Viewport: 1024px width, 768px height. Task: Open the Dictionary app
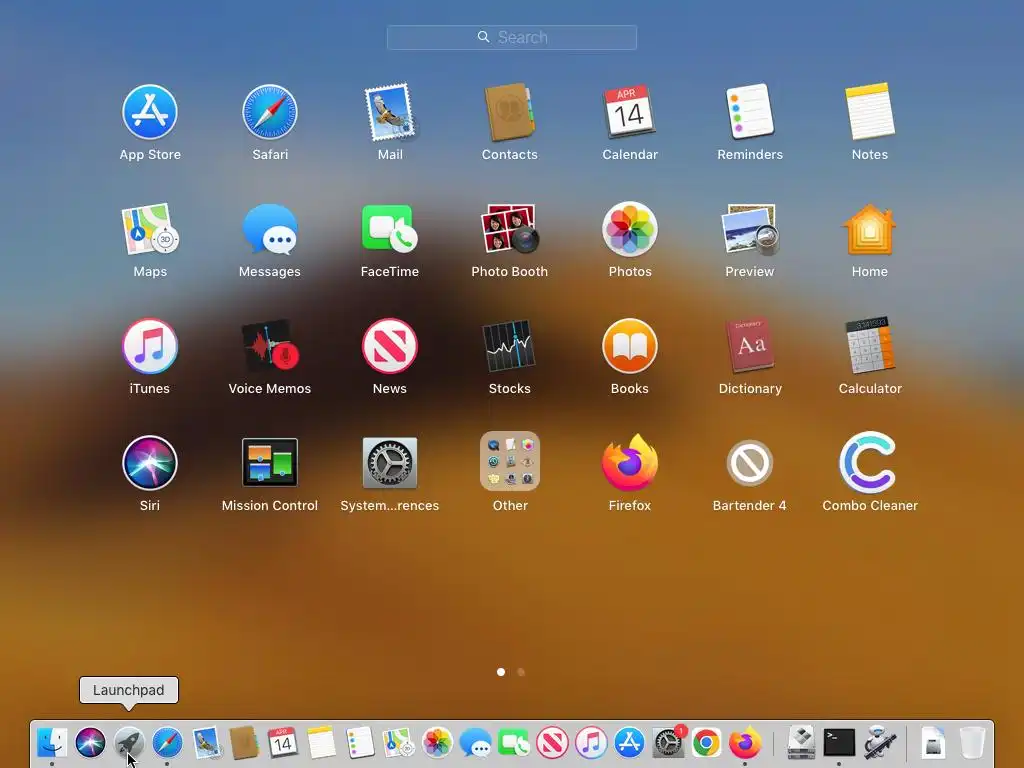pyautogui.click(x=750, y=345)
